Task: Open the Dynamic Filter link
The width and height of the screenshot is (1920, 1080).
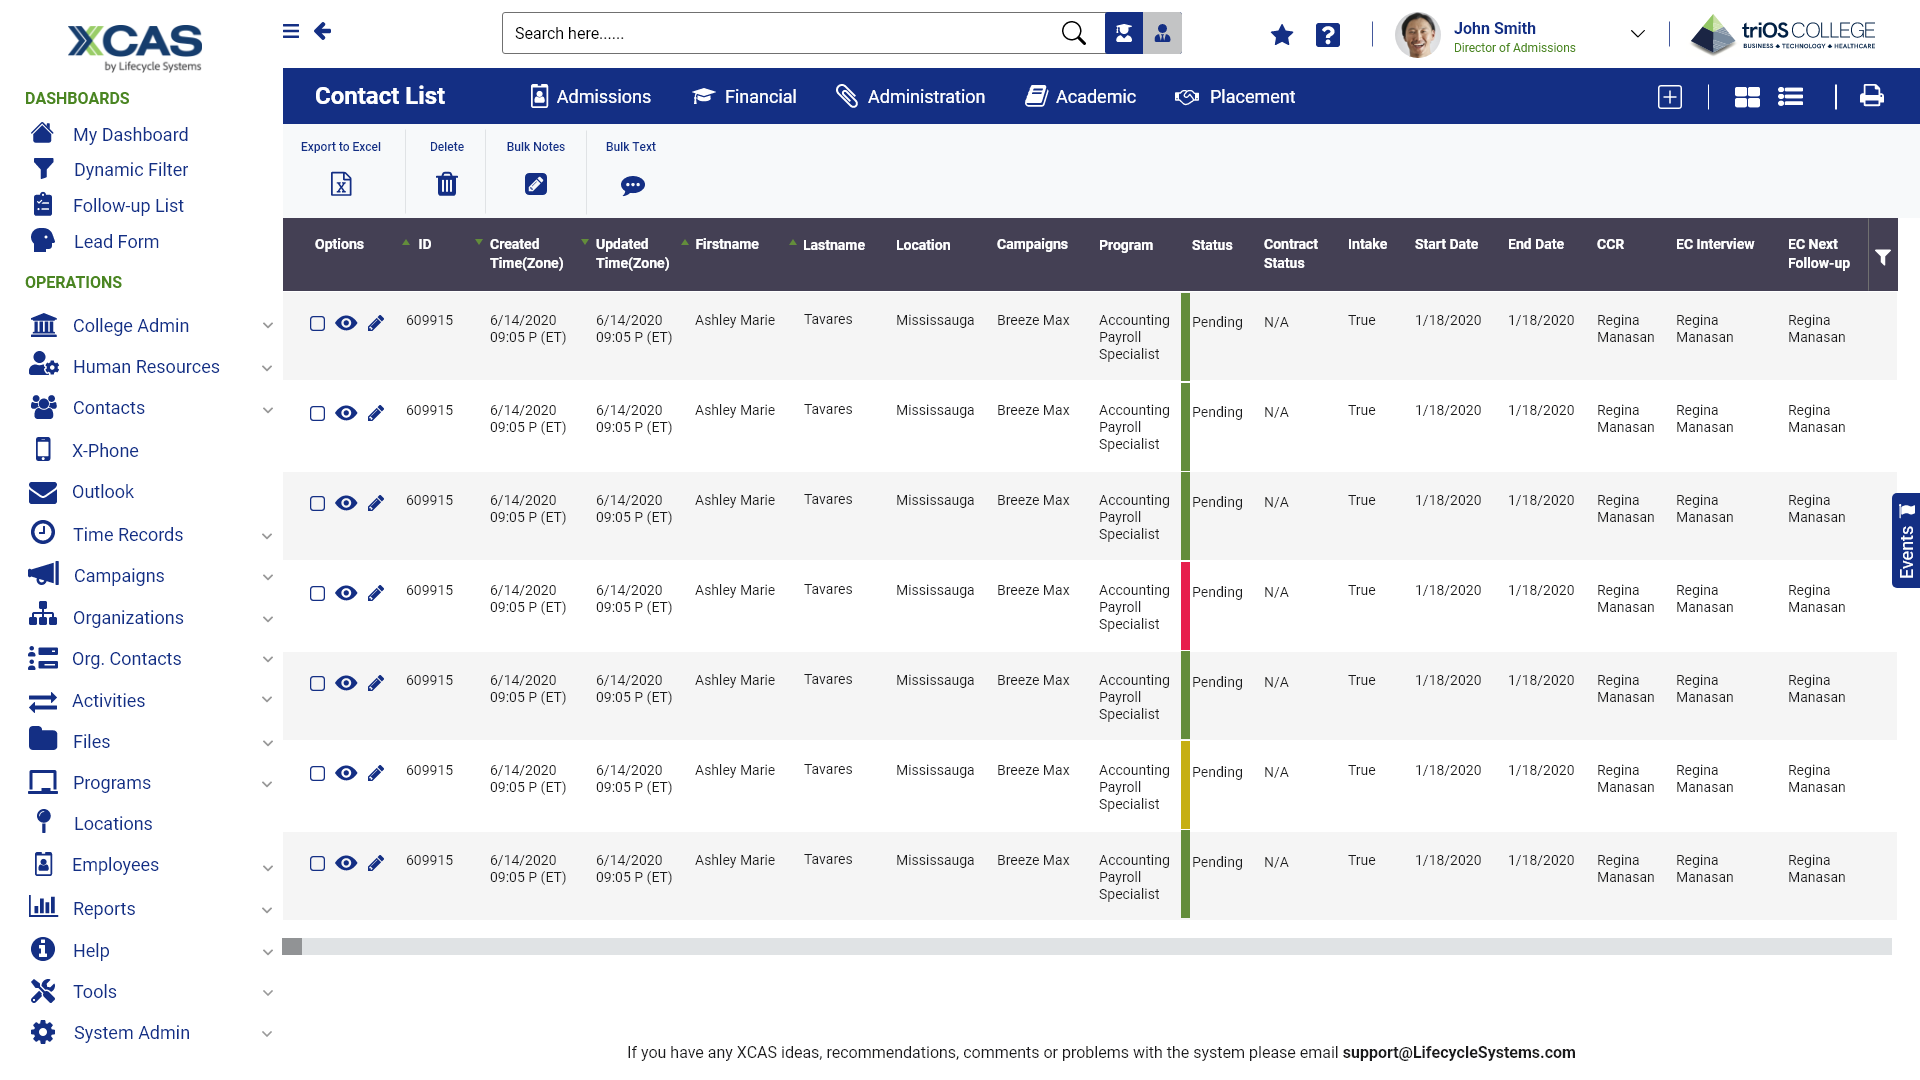Action: (x=130, y=170)
